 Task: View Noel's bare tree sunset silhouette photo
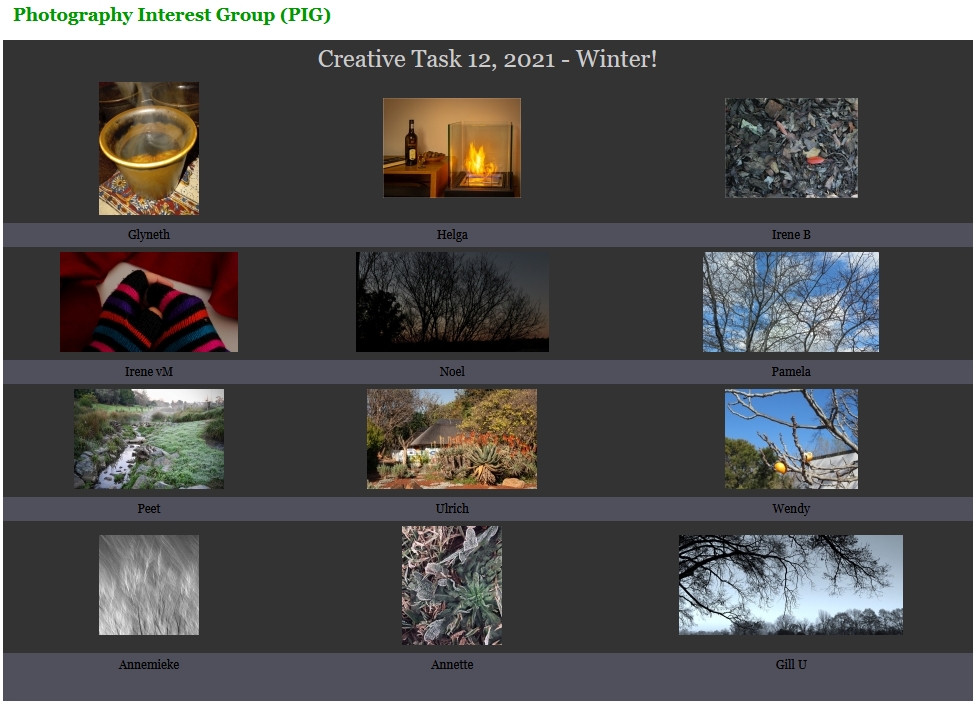pyautogui.click(x=452, y=302)
